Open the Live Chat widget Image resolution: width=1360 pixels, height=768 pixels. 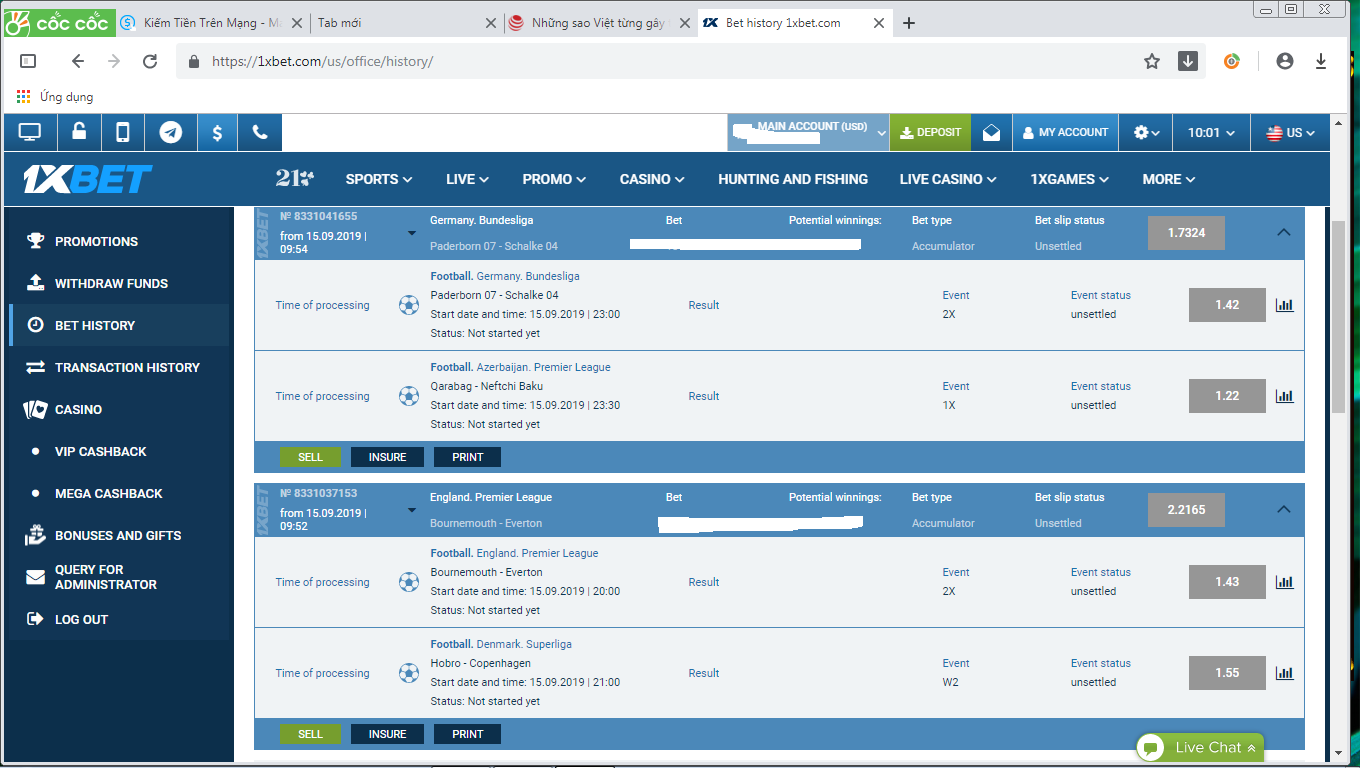[x=1200, y=747]
